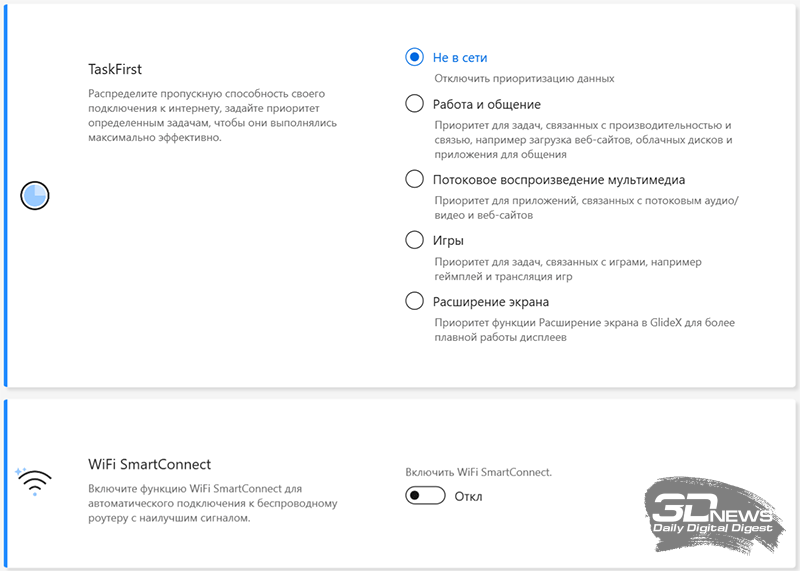
Task: Click the 'Игры' option label text
Action: coord(448,240)
